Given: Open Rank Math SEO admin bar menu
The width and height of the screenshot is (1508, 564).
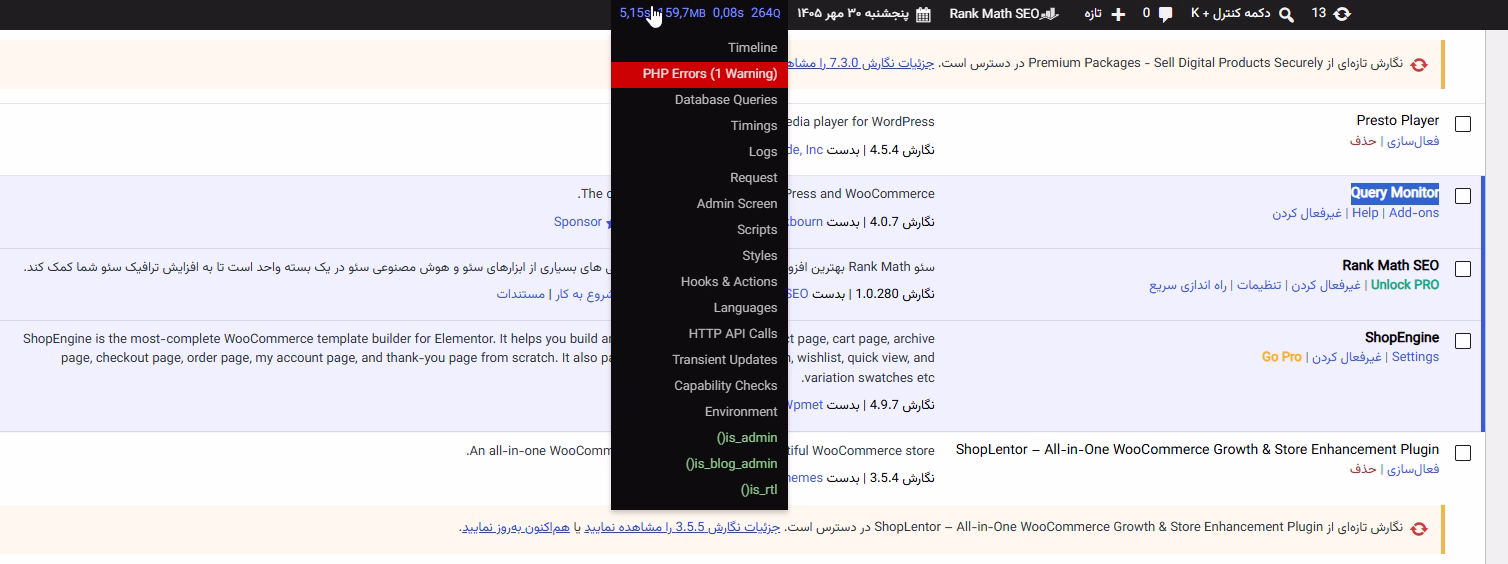Looking at the screenshot, I should click(x=1004, y=14).
